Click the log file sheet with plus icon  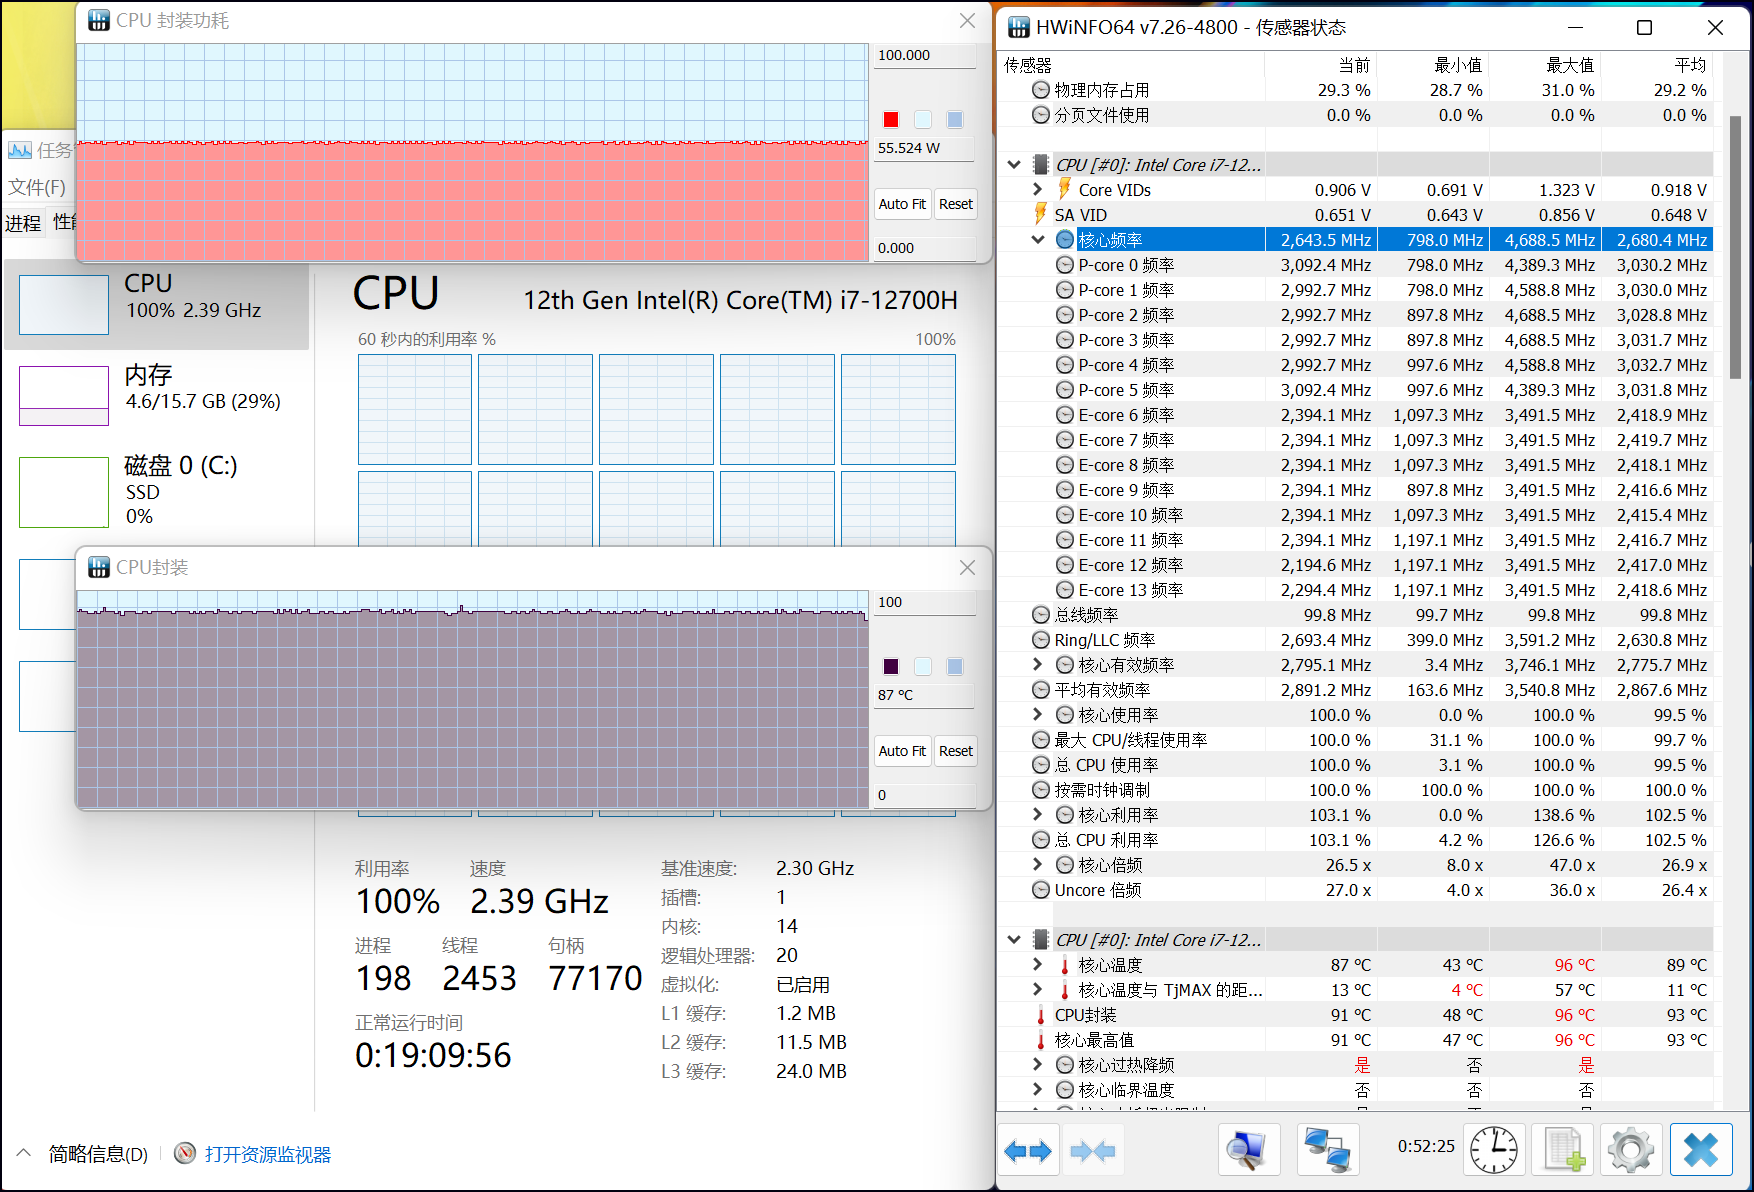(x=1564, y=1150)
